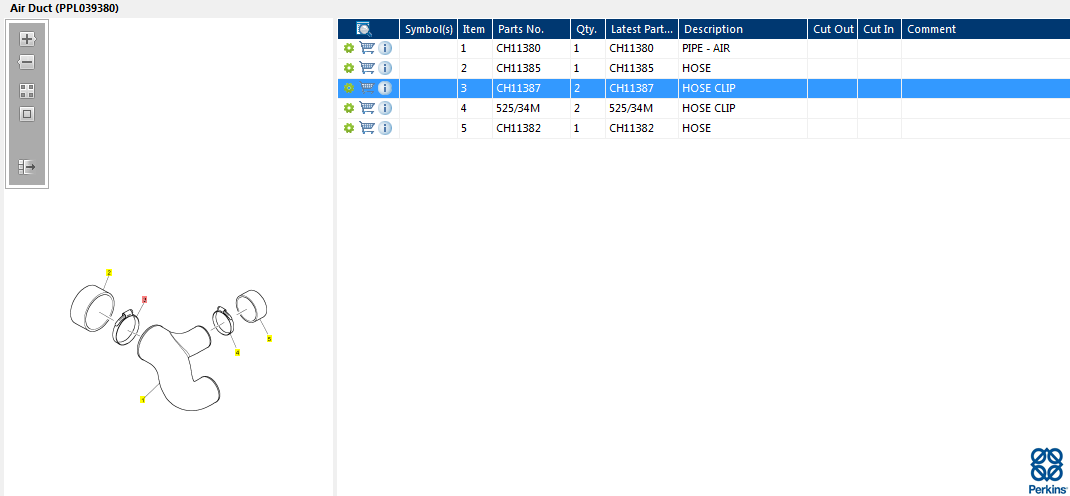Open info for CH11387 HOSE CLIP
The image size is (1070, 496).
point(385,88)
